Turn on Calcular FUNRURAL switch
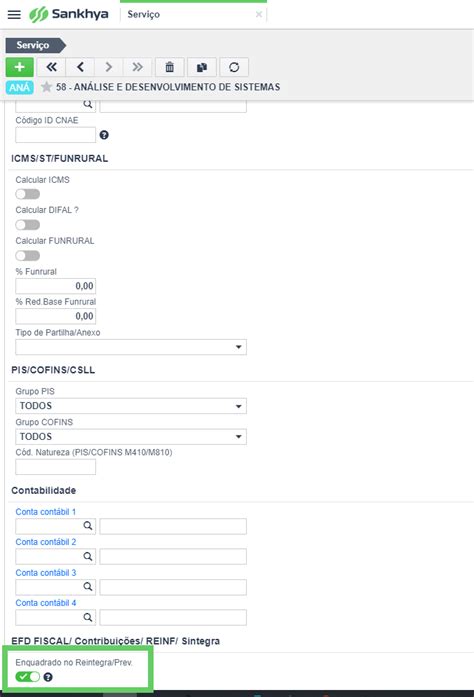This screenshot has height=697, width=474. click(28, 256)
